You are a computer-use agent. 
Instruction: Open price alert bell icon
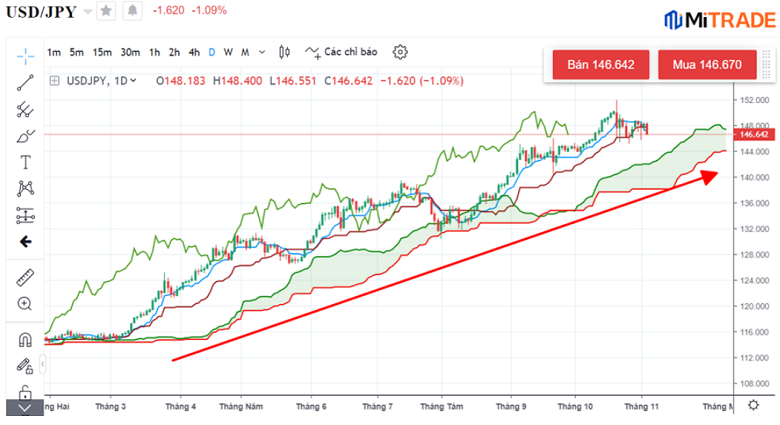point(131,11)
